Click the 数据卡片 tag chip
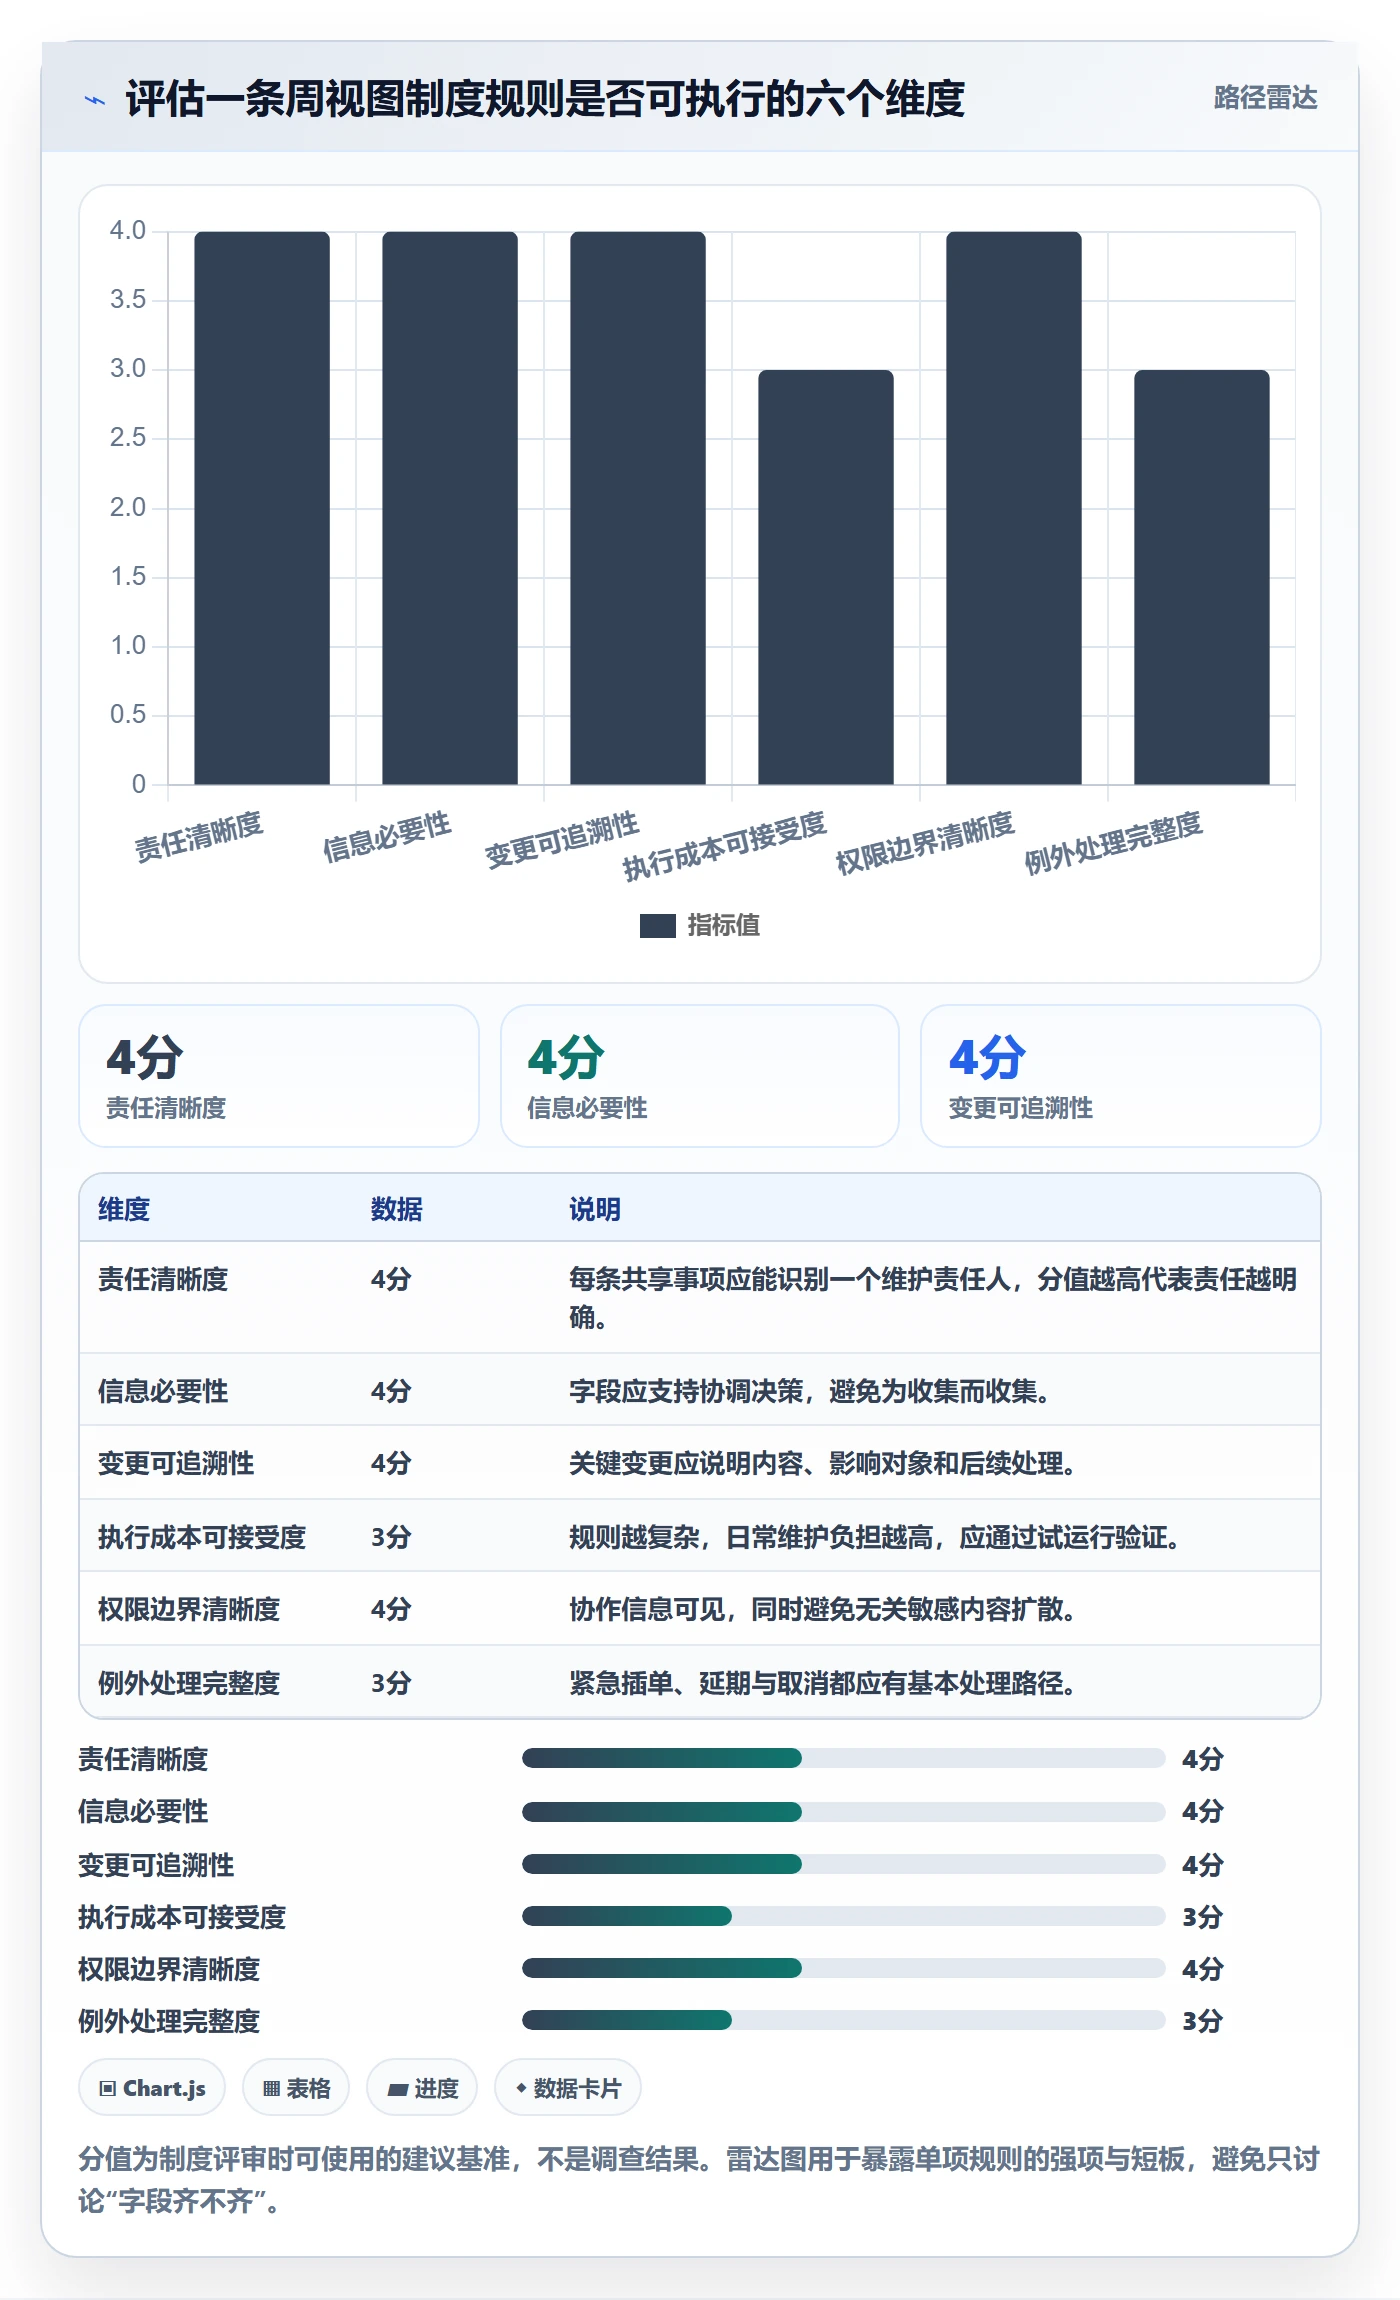1400x2300 pixels. pos(568,2088)
